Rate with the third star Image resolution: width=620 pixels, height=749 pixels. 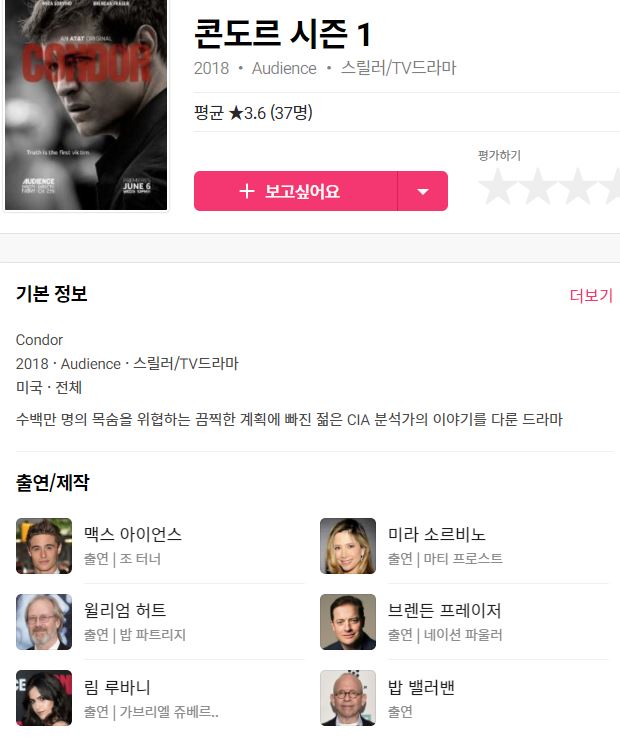(x=578, y=186)
